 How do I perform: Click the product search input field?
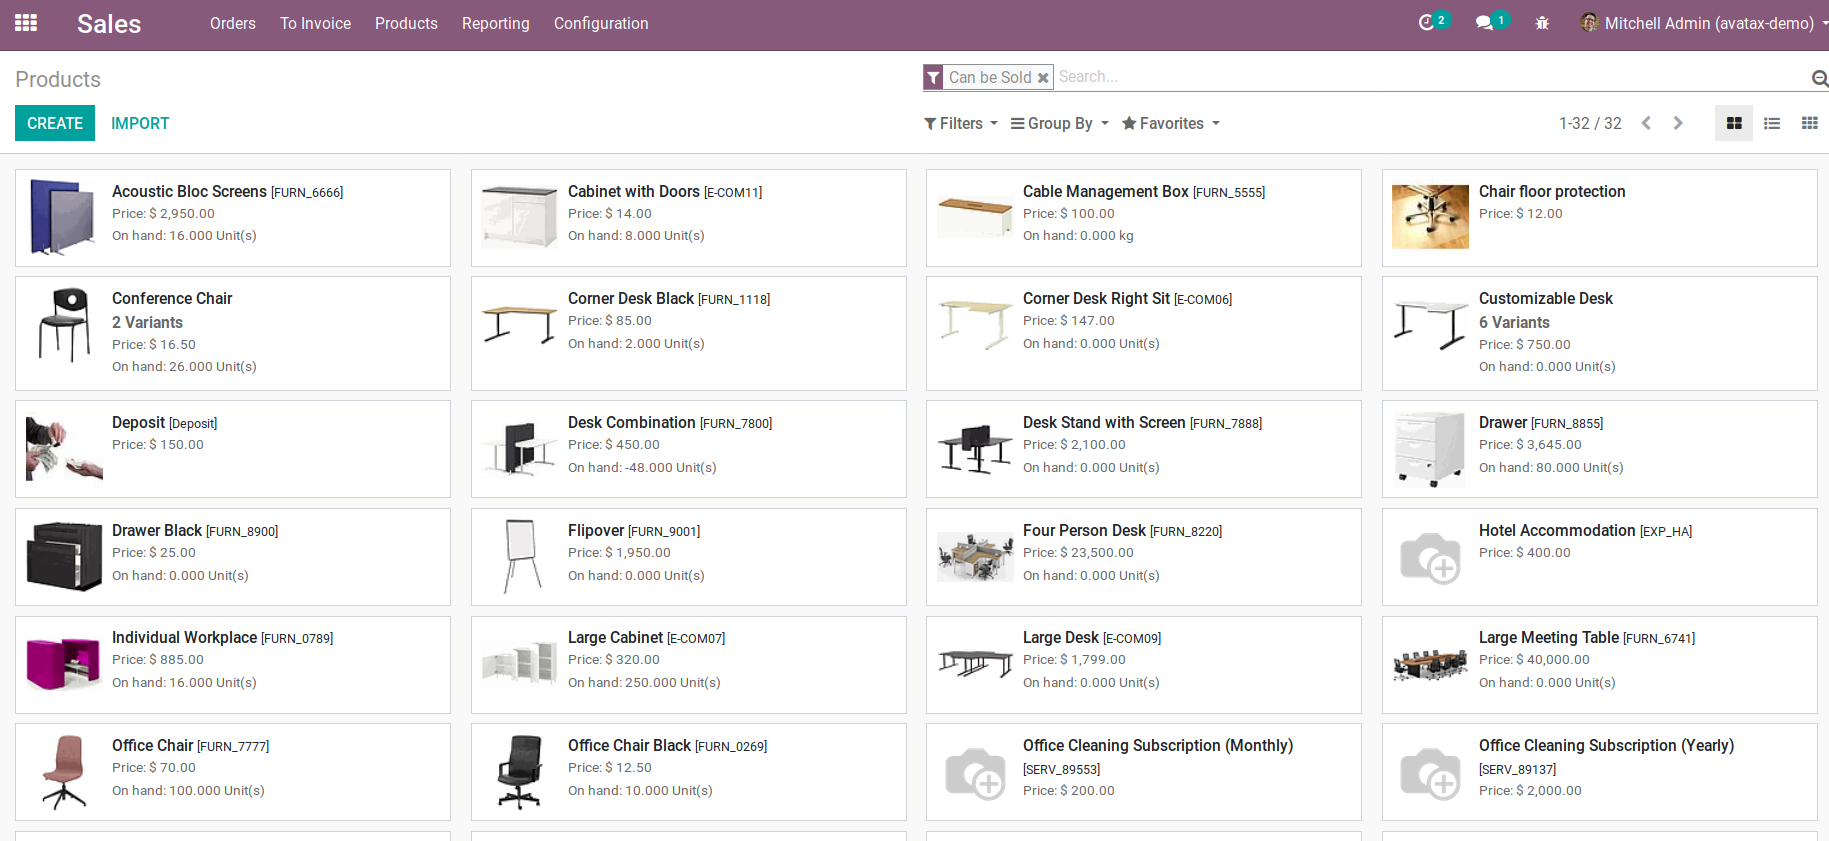pyautogui.click(x=1430, y=77)
